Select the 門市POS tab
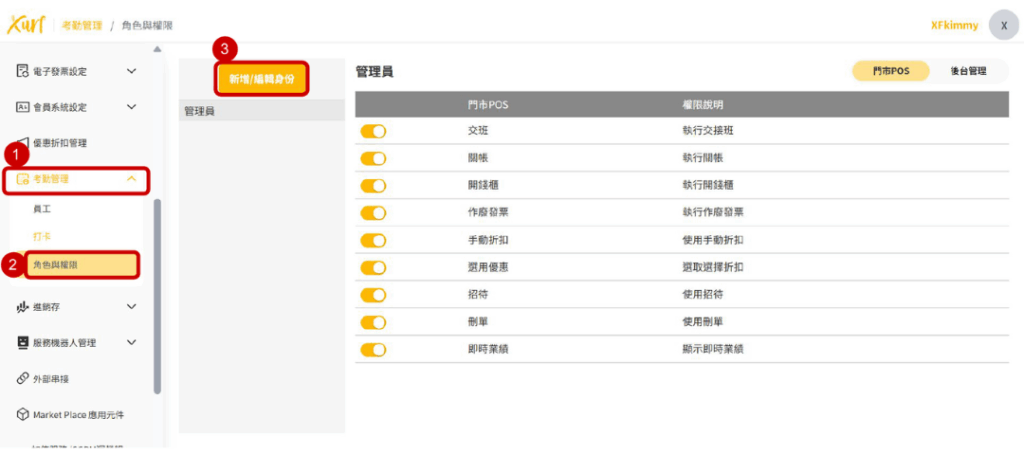This screenshot has height=455, width=1024. pyautogui.click(x=890, y=71)
